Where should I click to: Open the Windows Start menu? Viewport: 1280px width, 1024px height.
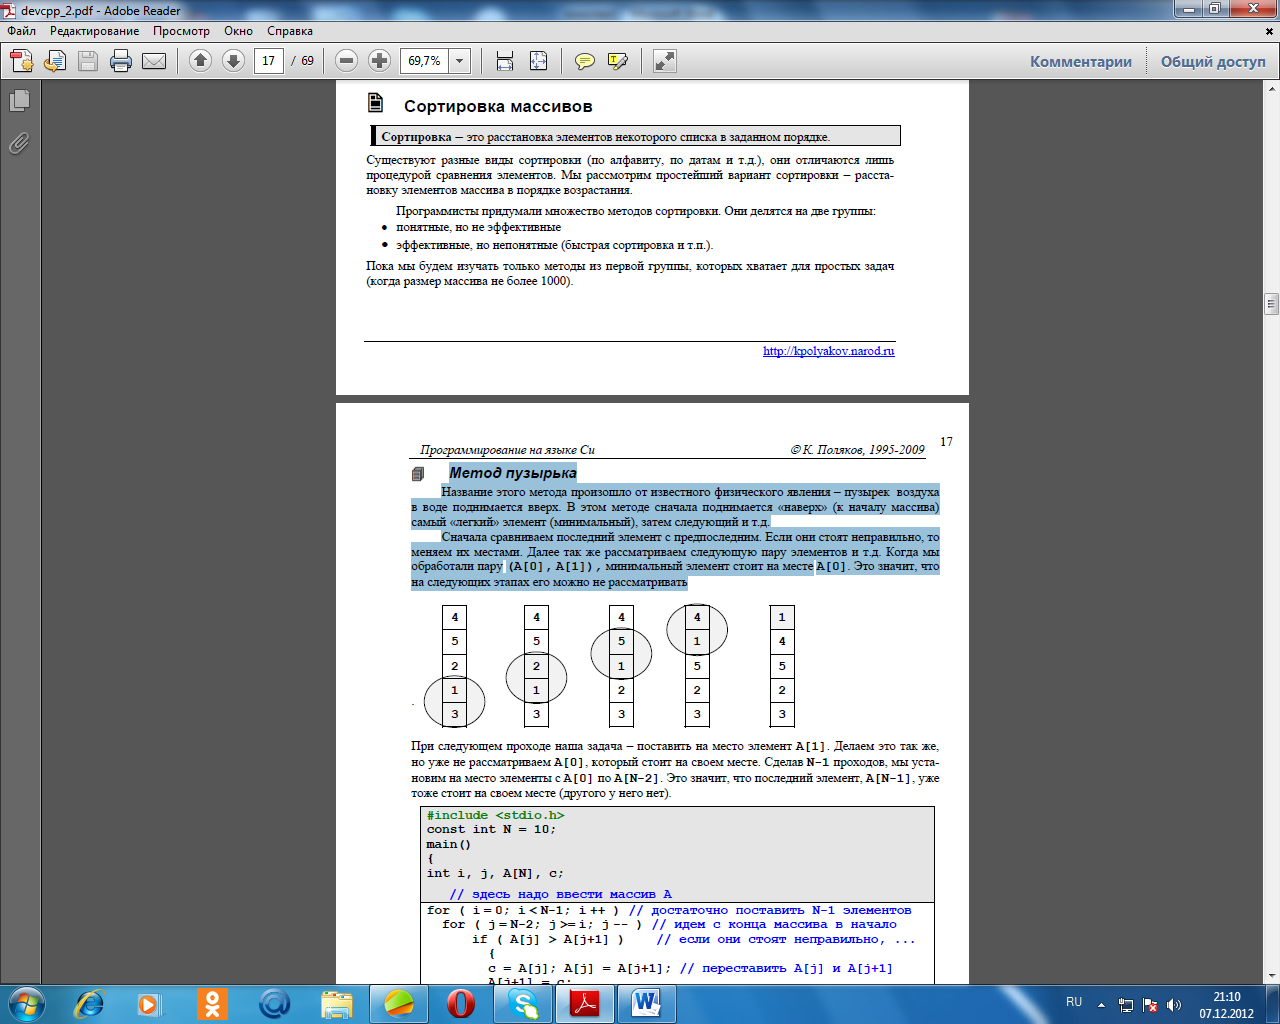point(27,1003)
